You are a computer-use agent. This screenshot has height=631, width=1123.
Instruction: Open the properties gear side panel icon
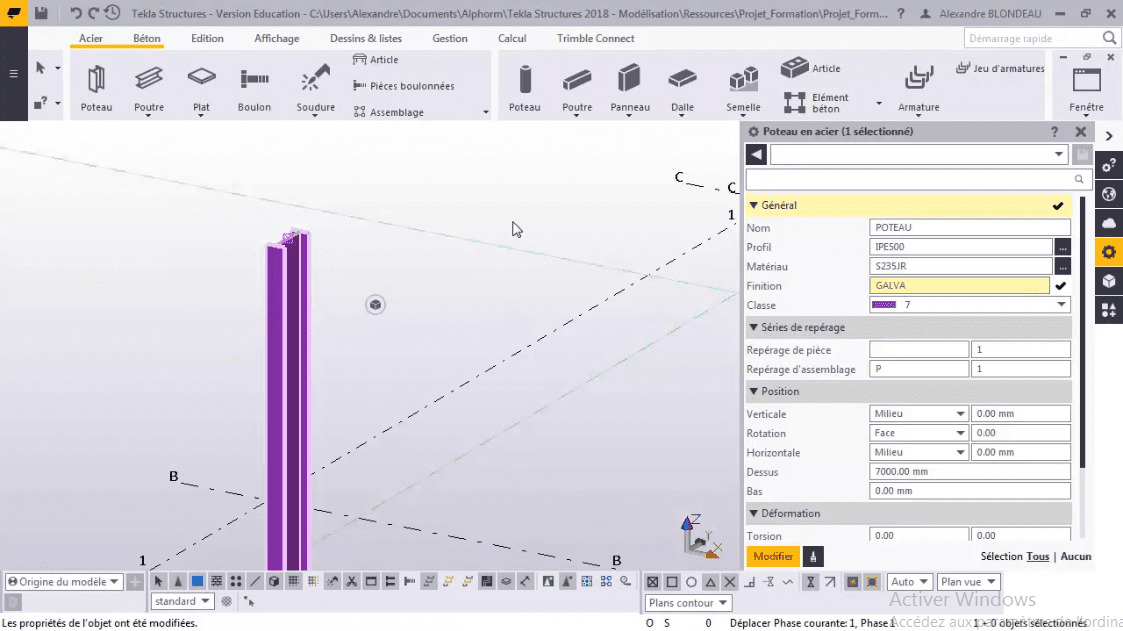pos(1109,252)
